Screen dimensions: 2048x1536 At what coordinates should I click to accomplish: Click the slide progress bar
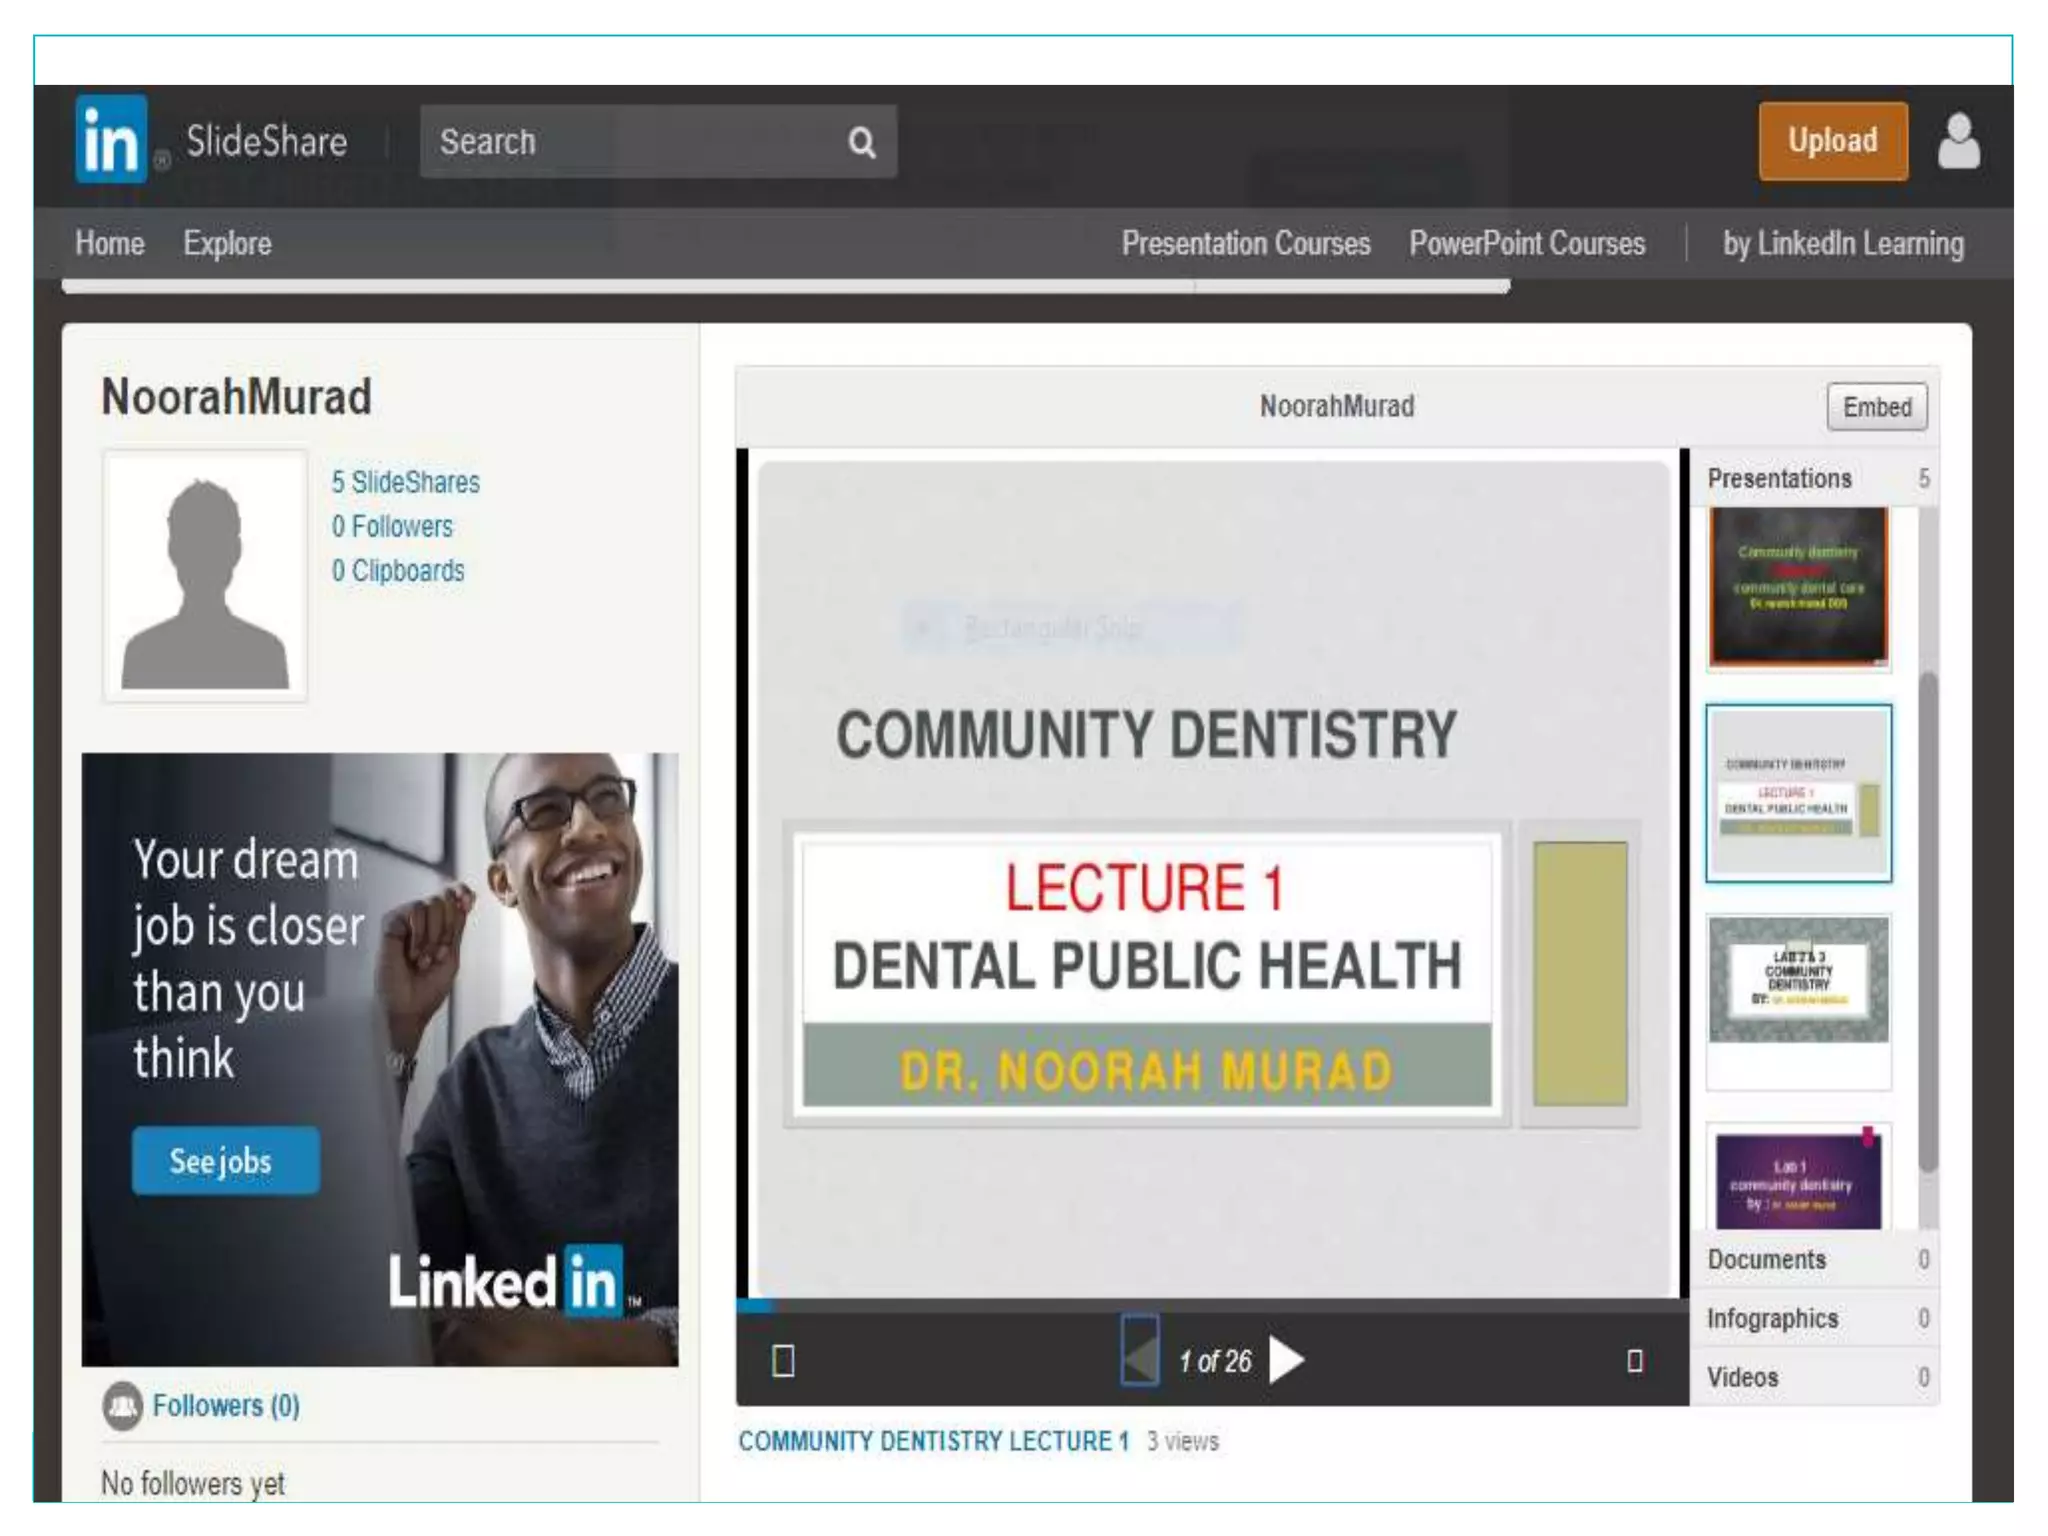pyautogui.click(x=1212, y=1305)
